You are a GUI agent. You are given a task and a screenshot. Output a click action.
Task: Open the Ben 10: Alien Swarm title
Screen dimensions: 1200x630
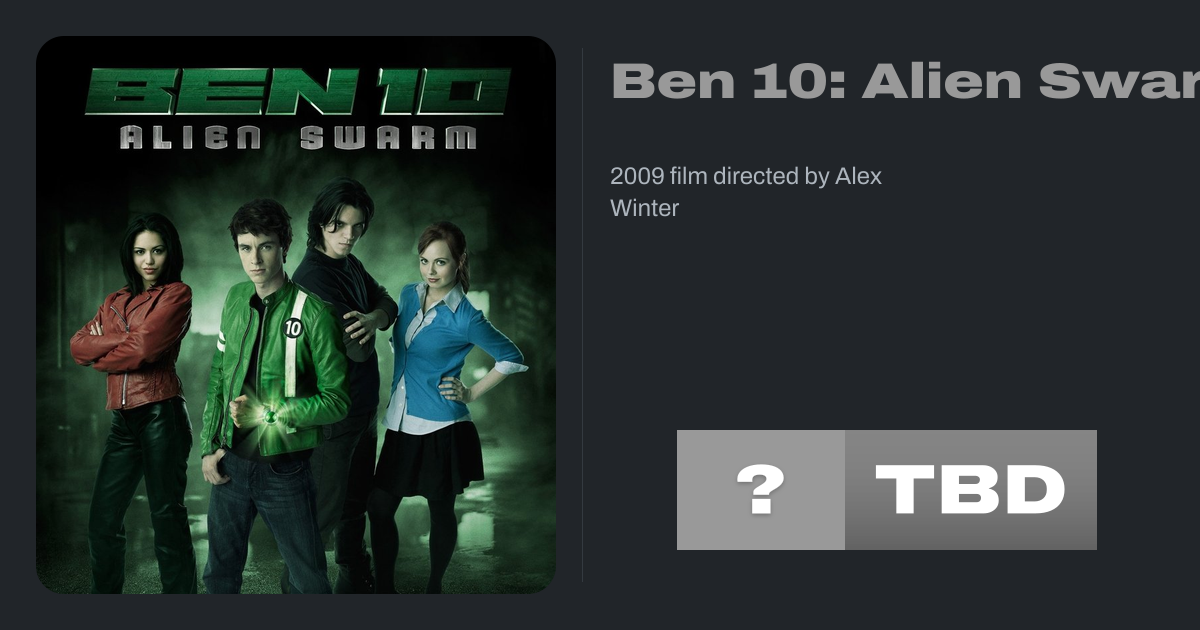coord(905,81)
